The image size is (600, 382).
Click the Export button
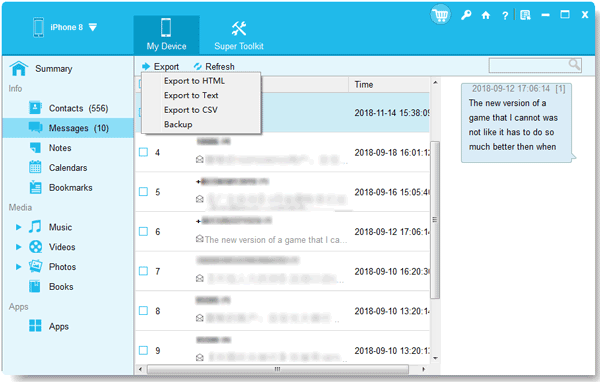point(160,67)
